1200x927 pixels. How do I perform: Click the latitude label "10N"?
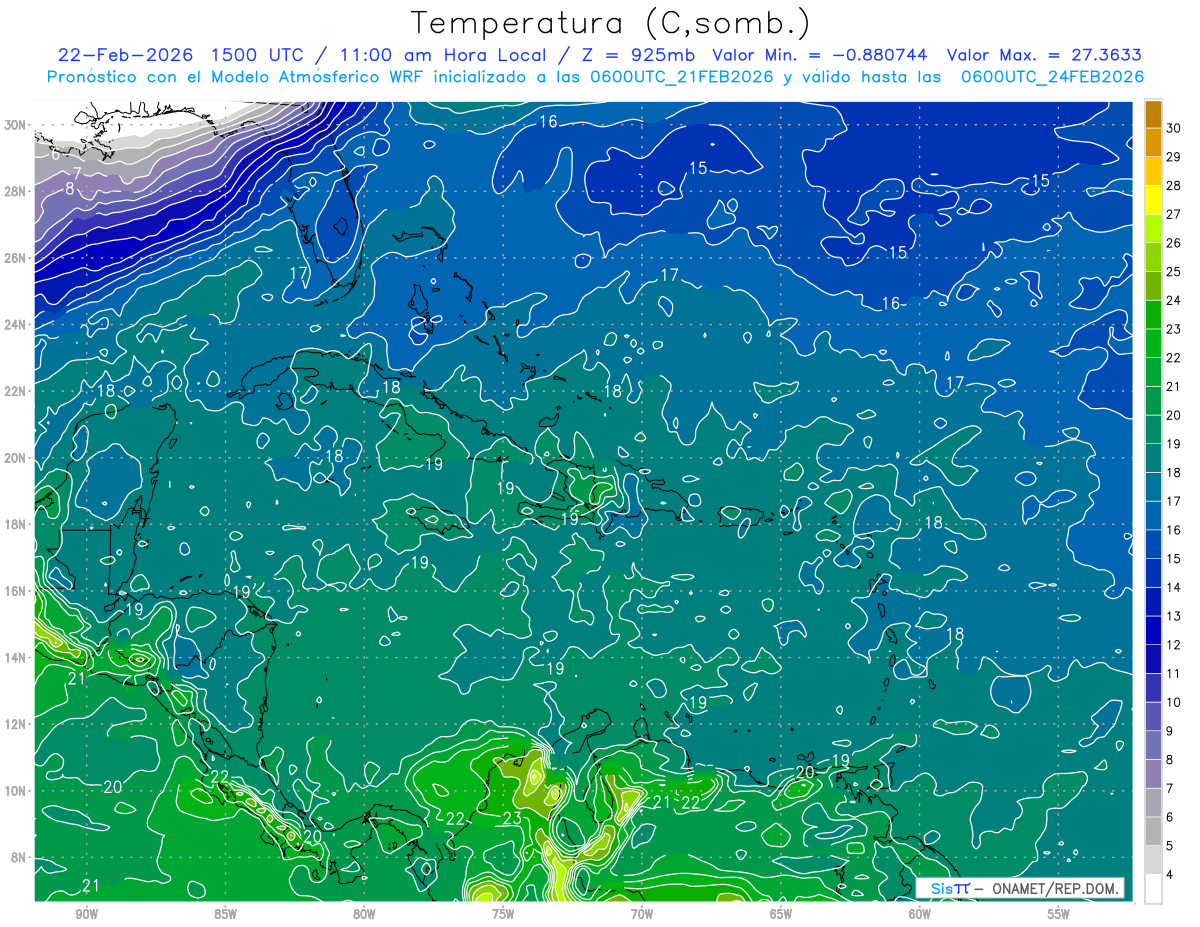point(16,790)
